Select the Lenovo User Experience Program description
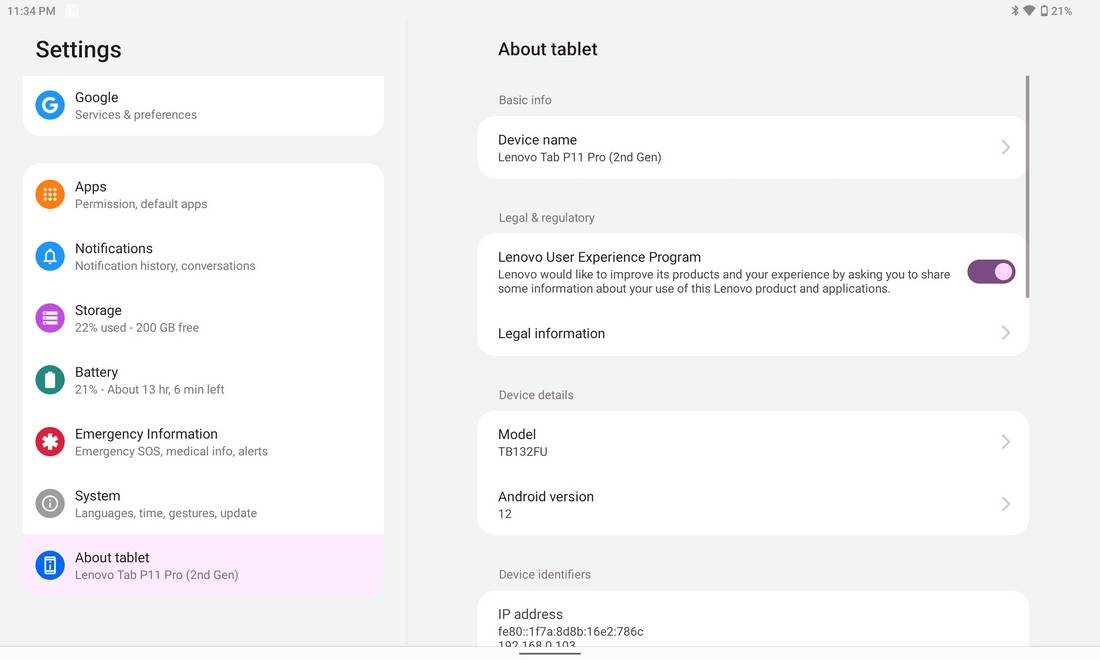 (724, 281)
